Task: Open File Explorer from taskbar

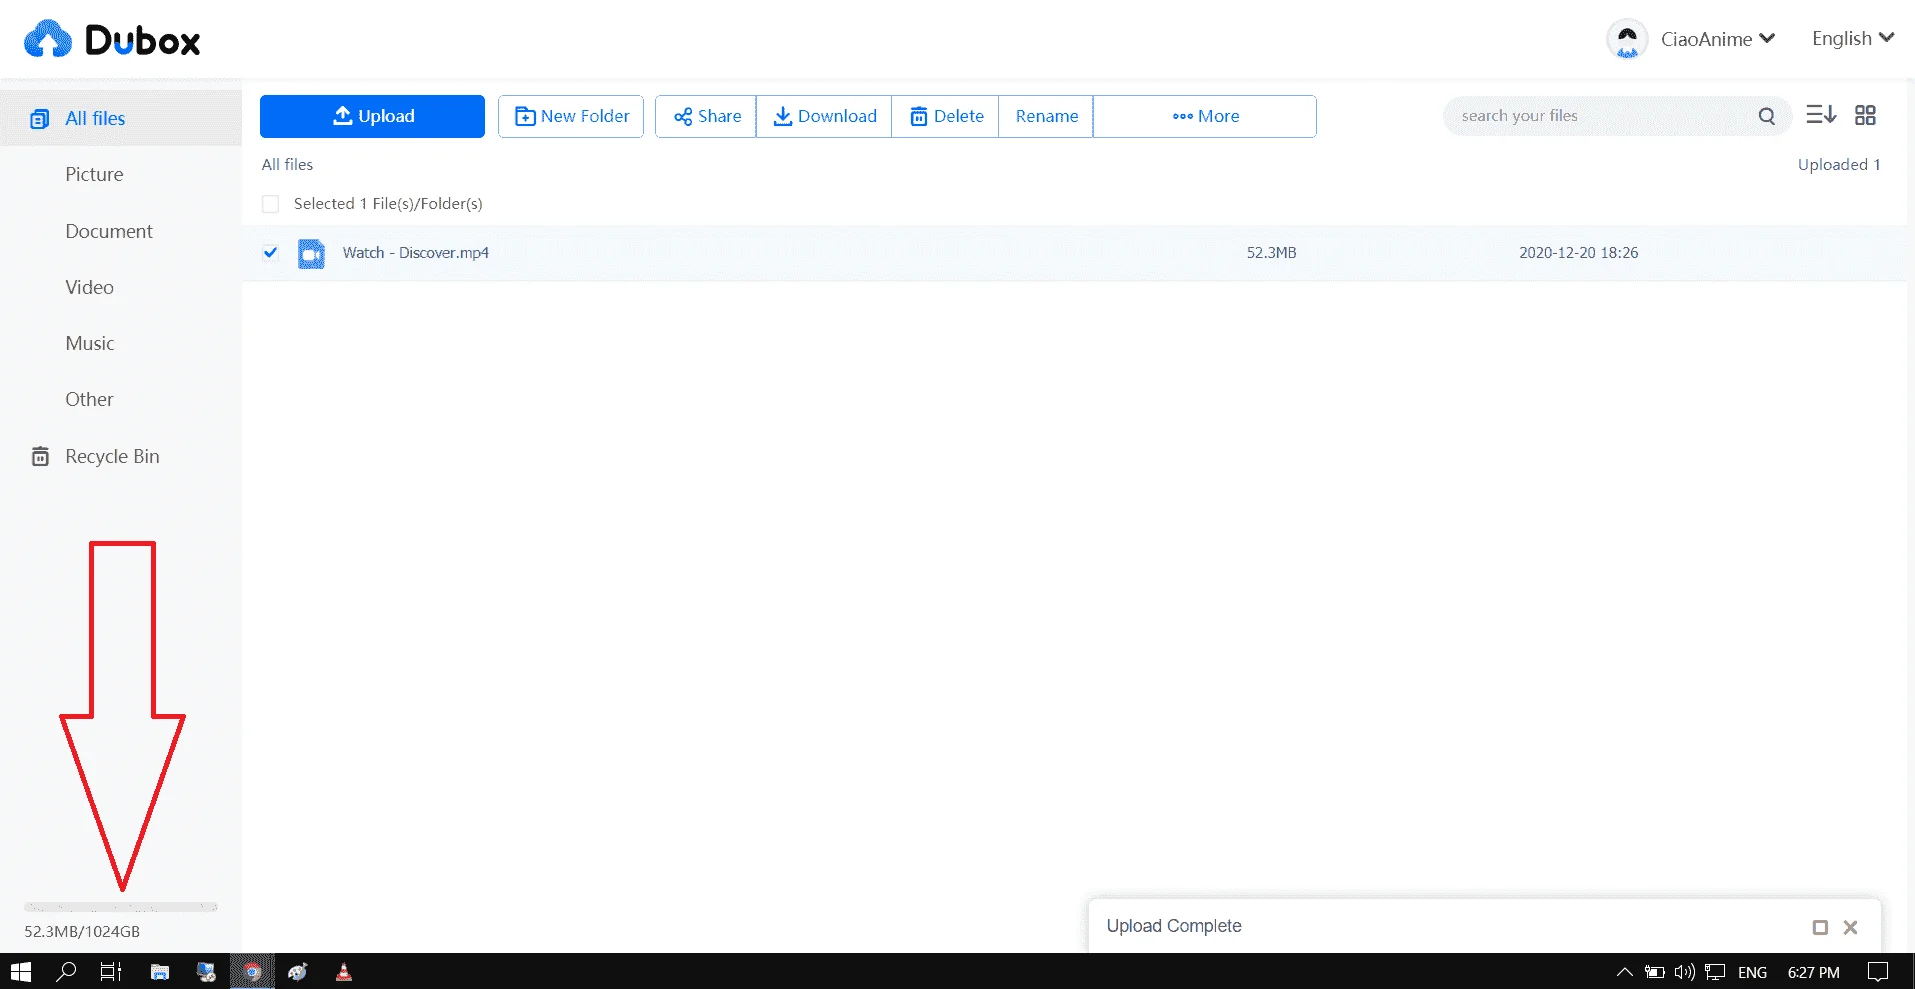Action: pos(160,972)
